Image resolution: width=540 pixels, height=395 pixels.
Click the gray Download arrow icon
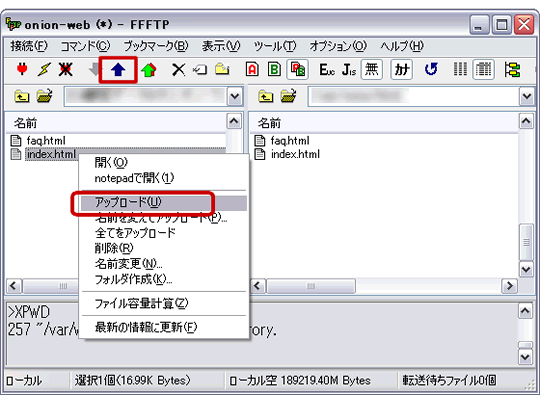pos(94,70)
